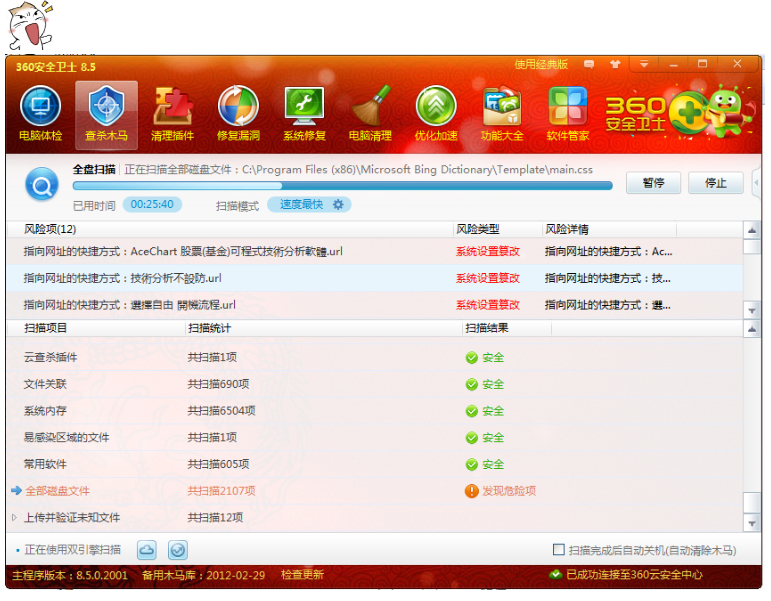Image resolution: width=771 pixels, height=601 pixels.
Task: Click 检查更新 to check for updates
Action: point(302,574)
